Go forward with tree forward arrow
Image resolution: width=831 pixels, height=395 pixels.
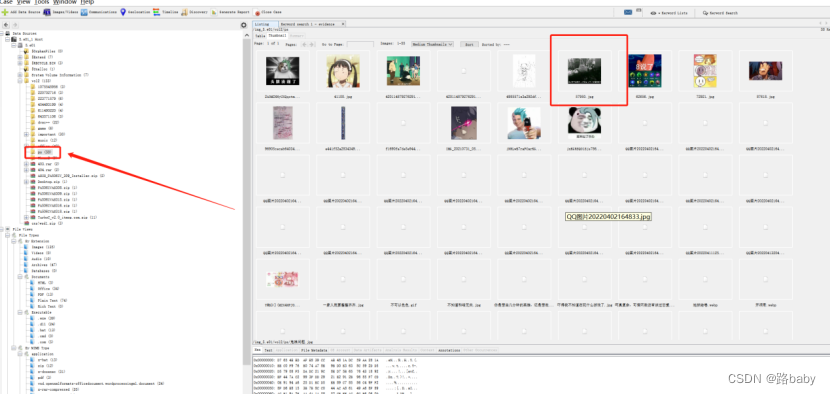(x=14, y=25)
